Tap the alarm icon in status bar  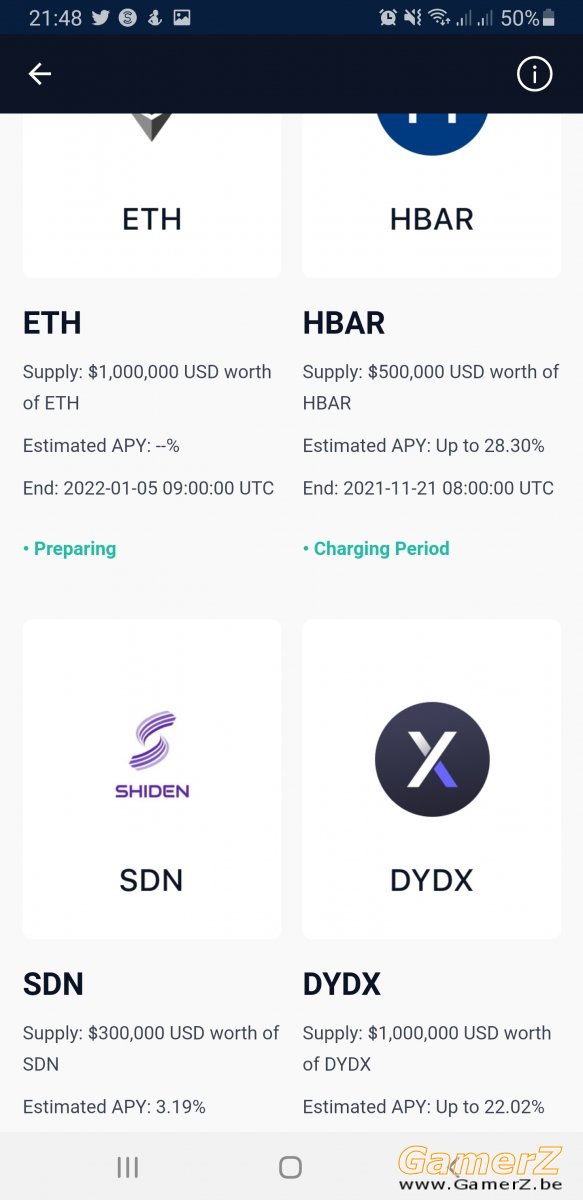[388, 17]
